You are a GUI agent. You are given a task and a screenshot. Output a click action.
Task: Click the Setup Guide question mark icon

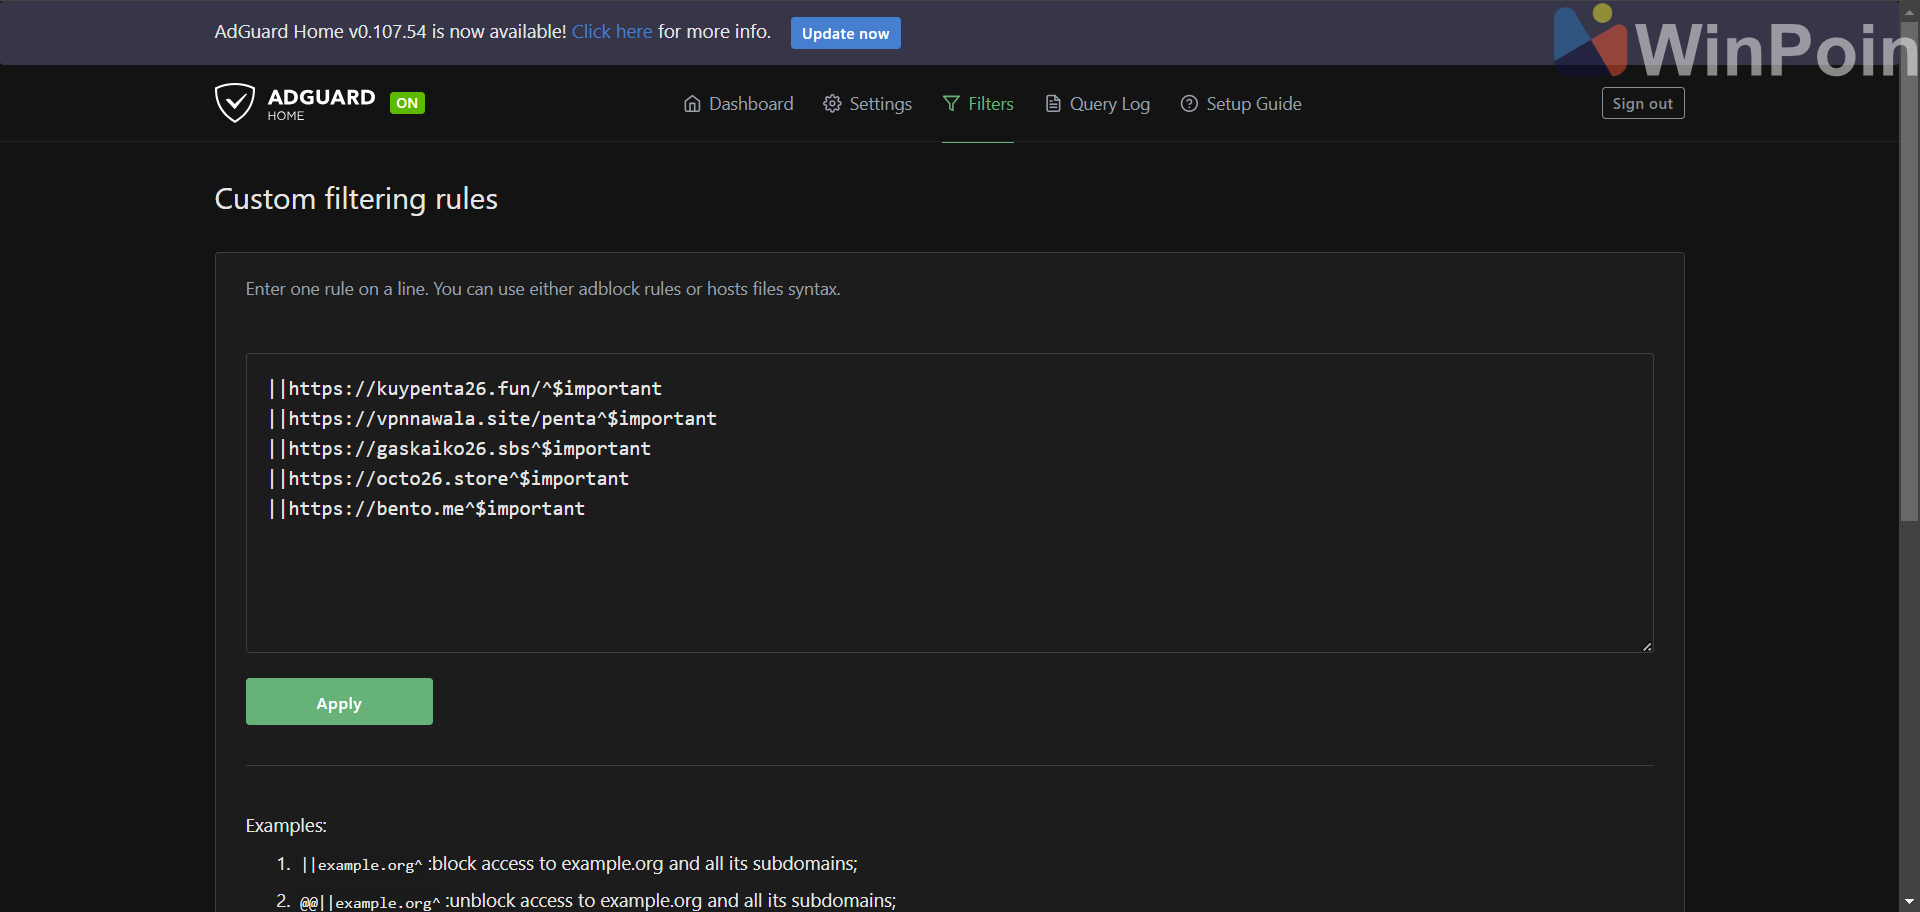point(1189,104)
